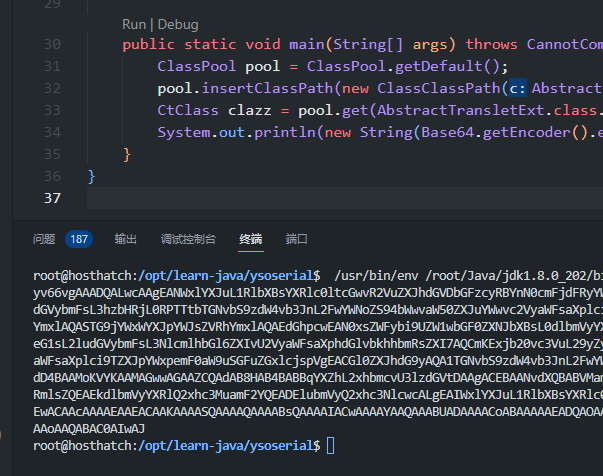
Task: Select the 终端 (Terminal) tab
Action: 250,239
